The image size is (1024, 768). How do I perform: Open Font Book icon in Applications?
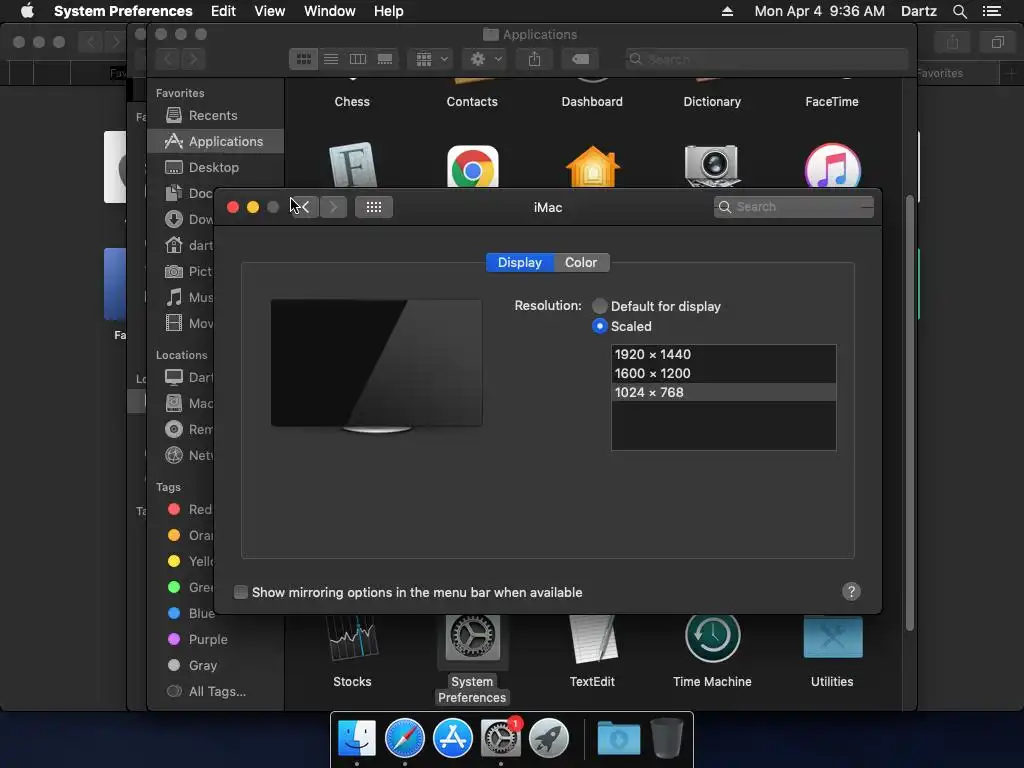pyautogui.click(x=353, y=165)
